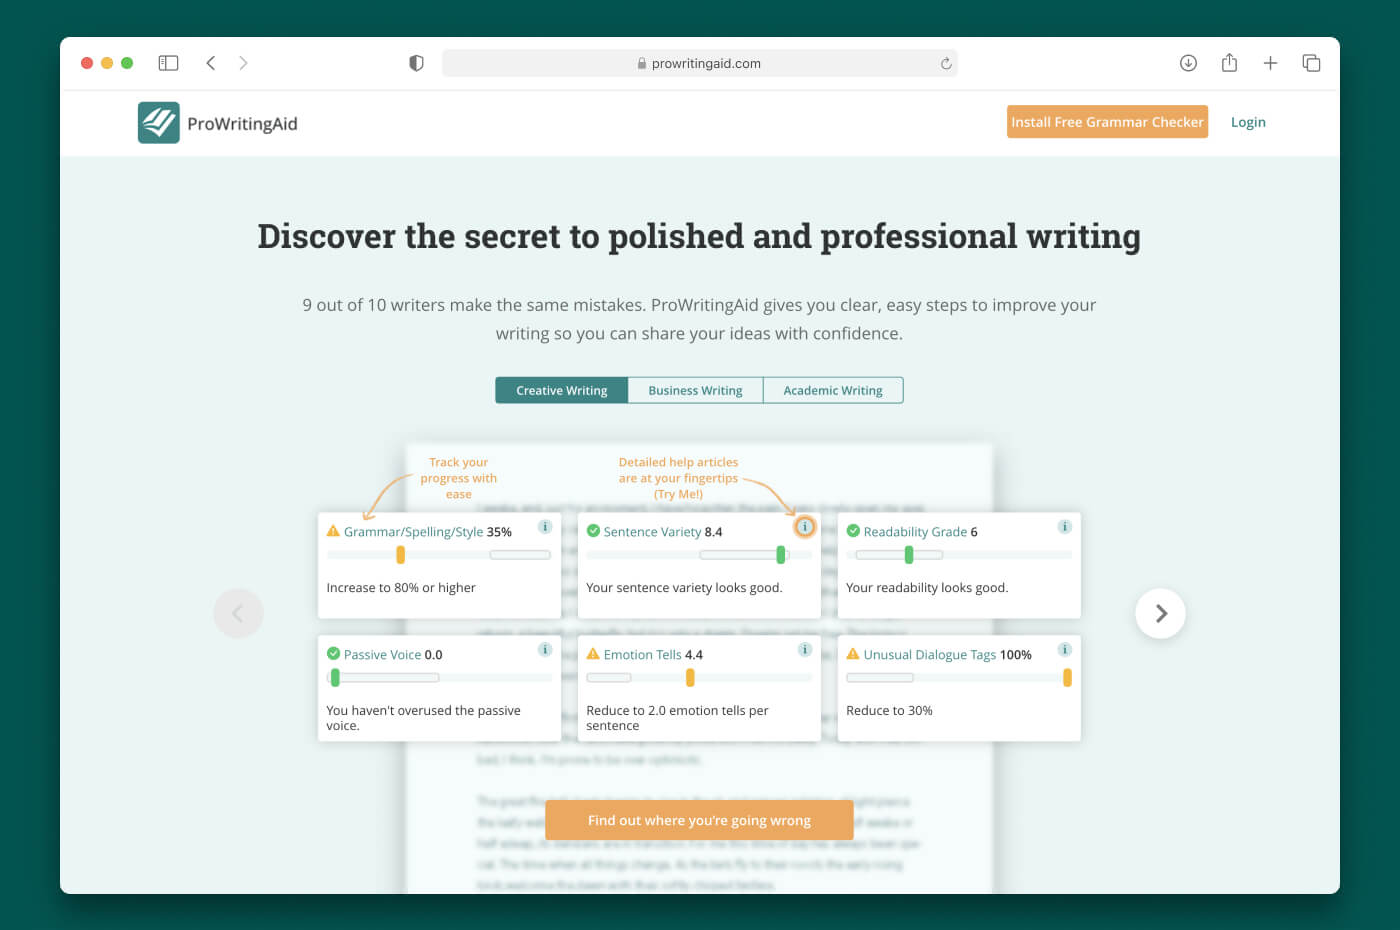Image resolution: width=1400 pixels, height=930 pixels.
Task: Click the Emotion Tells warning triangle icon
Action: [x=593, y=654]
